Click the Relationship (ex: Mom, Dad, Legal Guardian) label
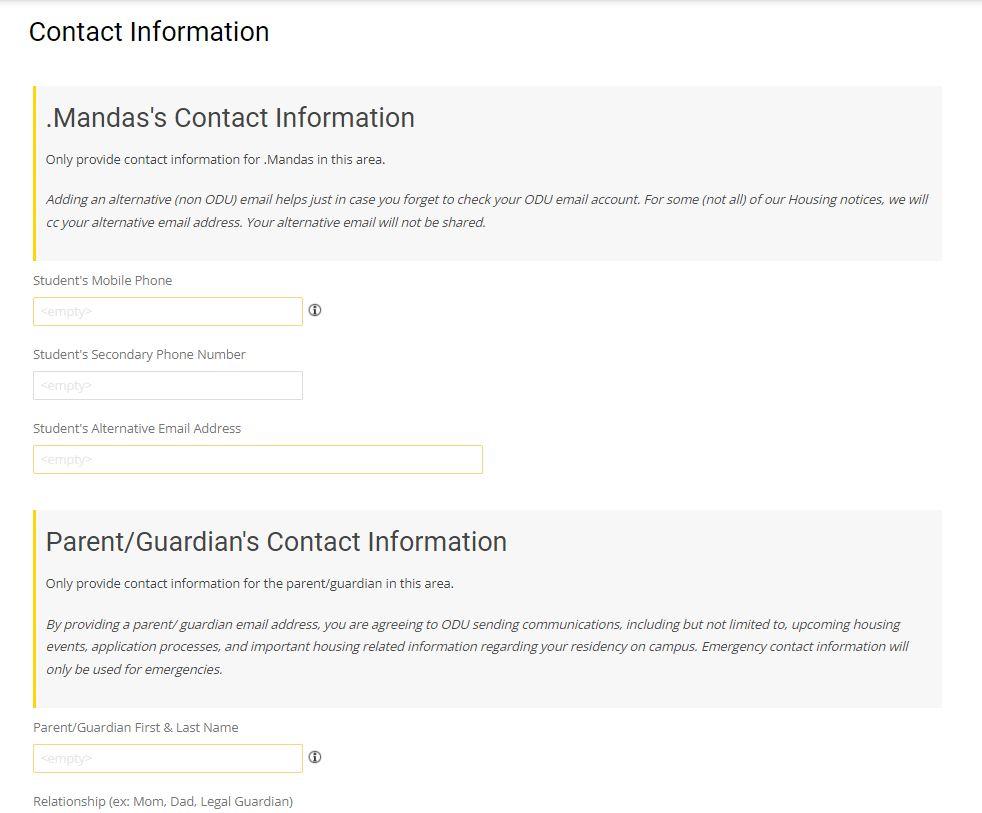This screenshot has width=982, height=813. pos(162,801)
